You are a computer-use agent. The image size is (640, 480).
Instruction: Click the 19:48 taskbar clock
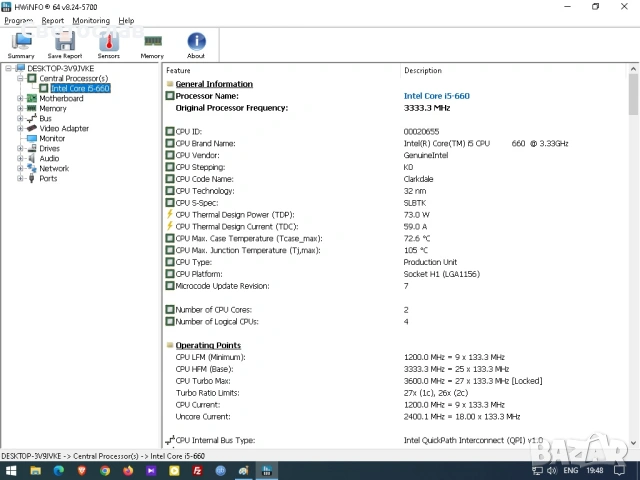click(595, 471)
